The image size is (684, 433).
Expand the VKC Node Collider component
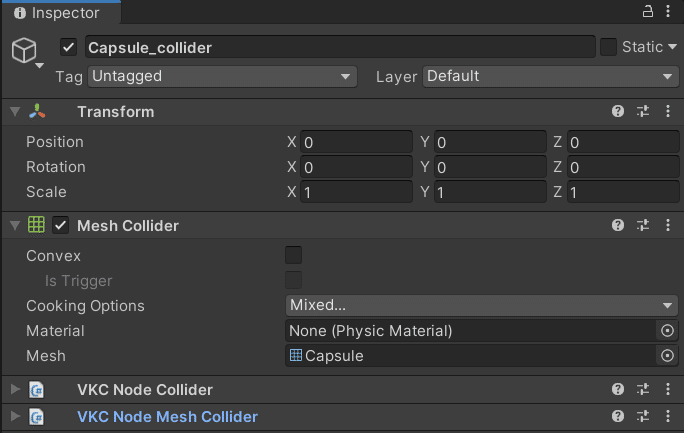pyautogui.click(x=15, y=390)
